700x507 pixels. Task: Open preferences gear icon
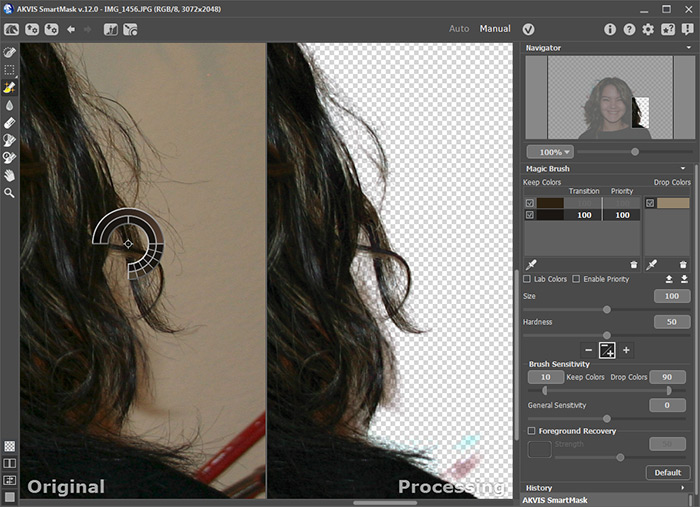click(x=648, y=29)
